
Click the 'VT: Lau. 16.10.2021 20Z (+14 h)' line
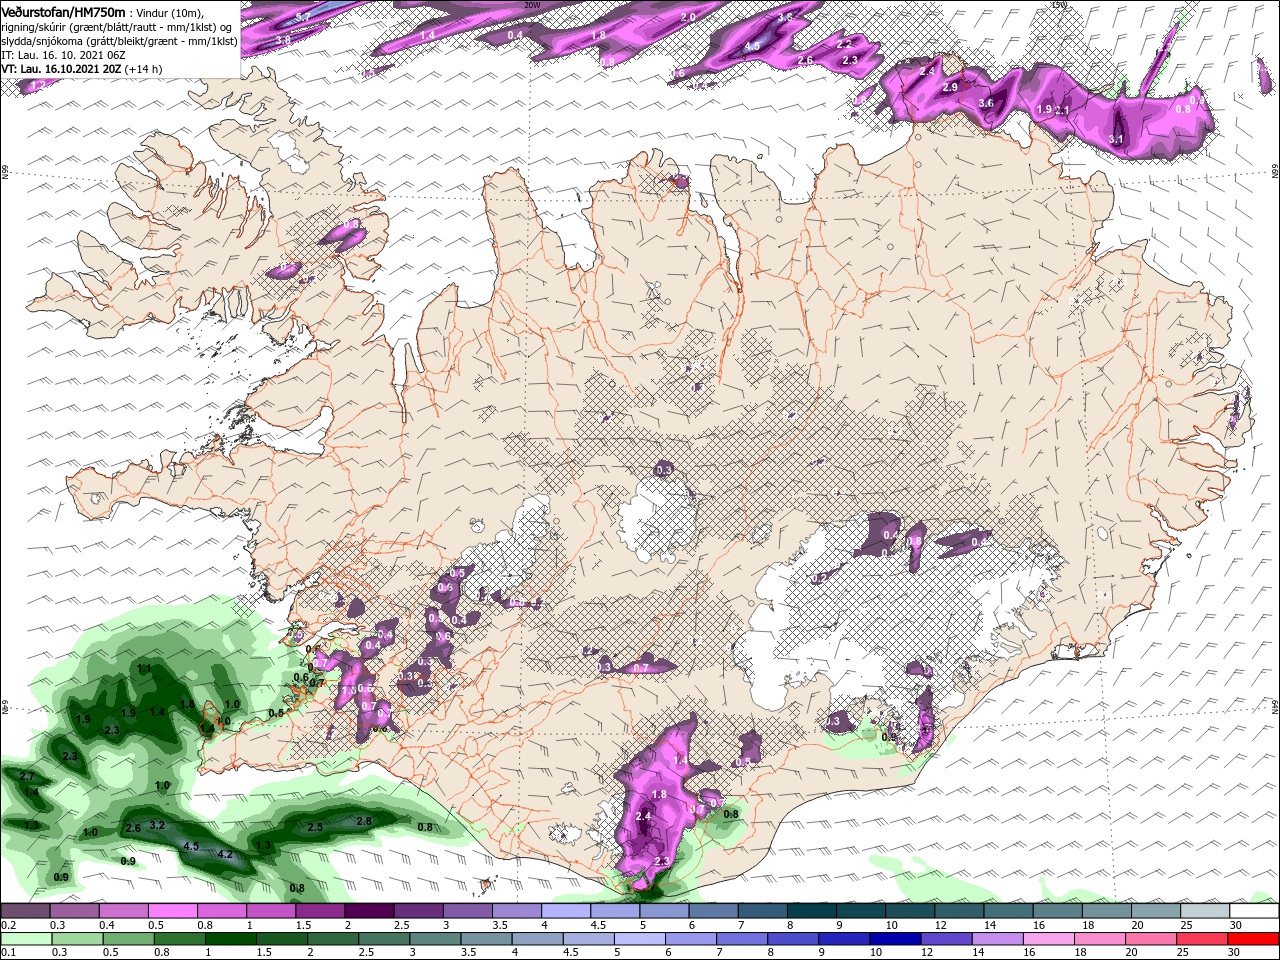click(x=81, y=69)
